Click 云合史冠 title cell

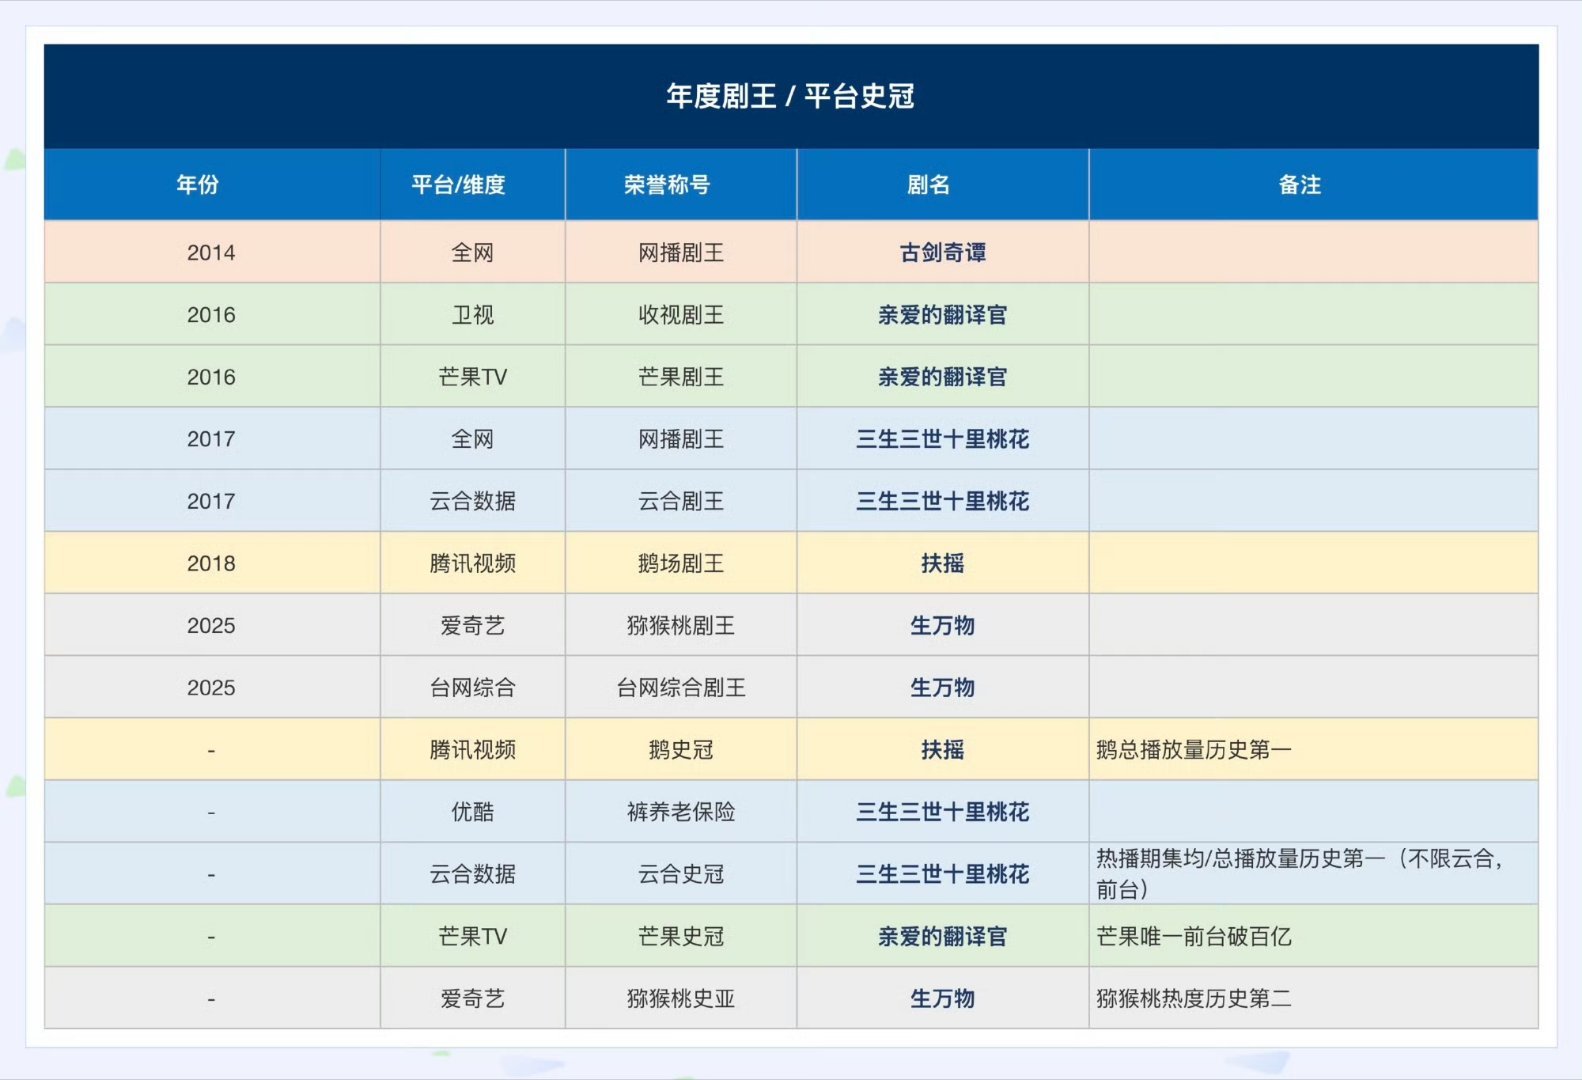tap(681, 874)
